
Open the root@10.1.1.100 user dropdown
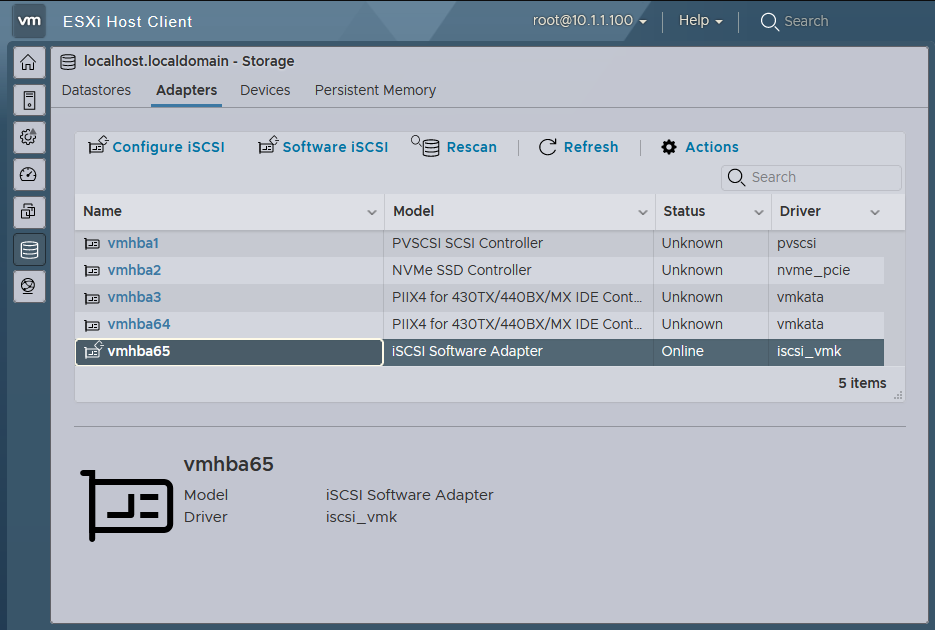tap(590, 21)
